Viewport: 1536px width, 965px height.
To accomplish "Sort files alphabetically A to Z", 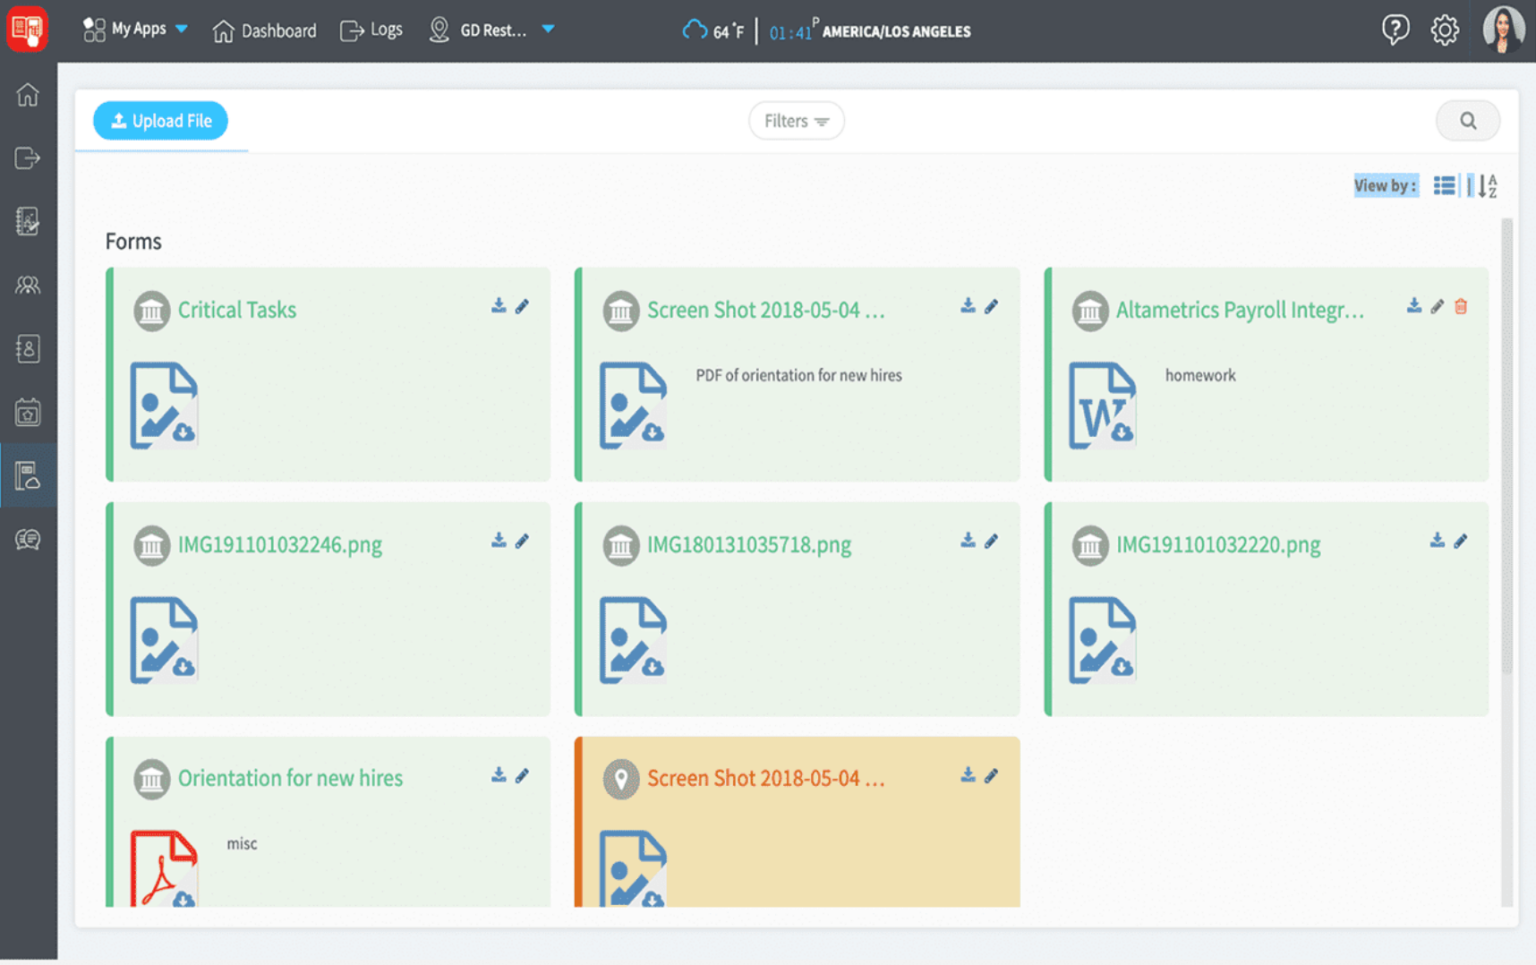I will pyautogui.click(x=1486, y=185).
